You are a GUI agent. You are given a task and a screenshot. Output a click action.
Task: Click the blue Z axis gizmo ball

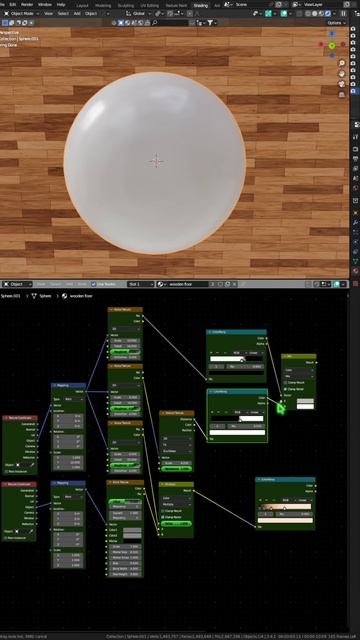[332, 34]
